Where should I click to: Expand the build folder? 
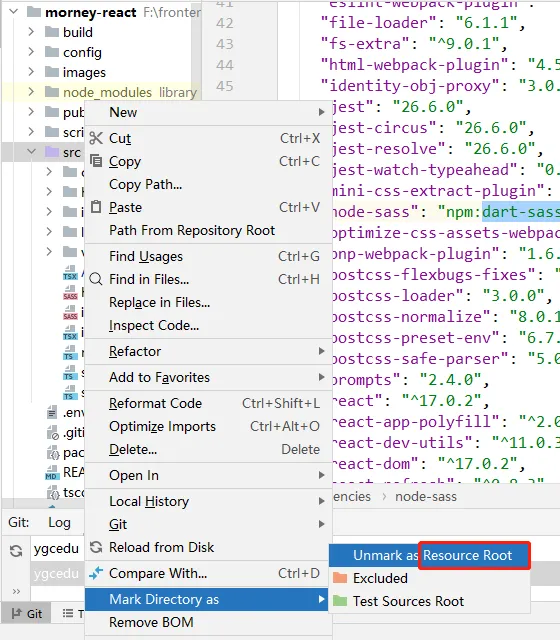(31, 32)
